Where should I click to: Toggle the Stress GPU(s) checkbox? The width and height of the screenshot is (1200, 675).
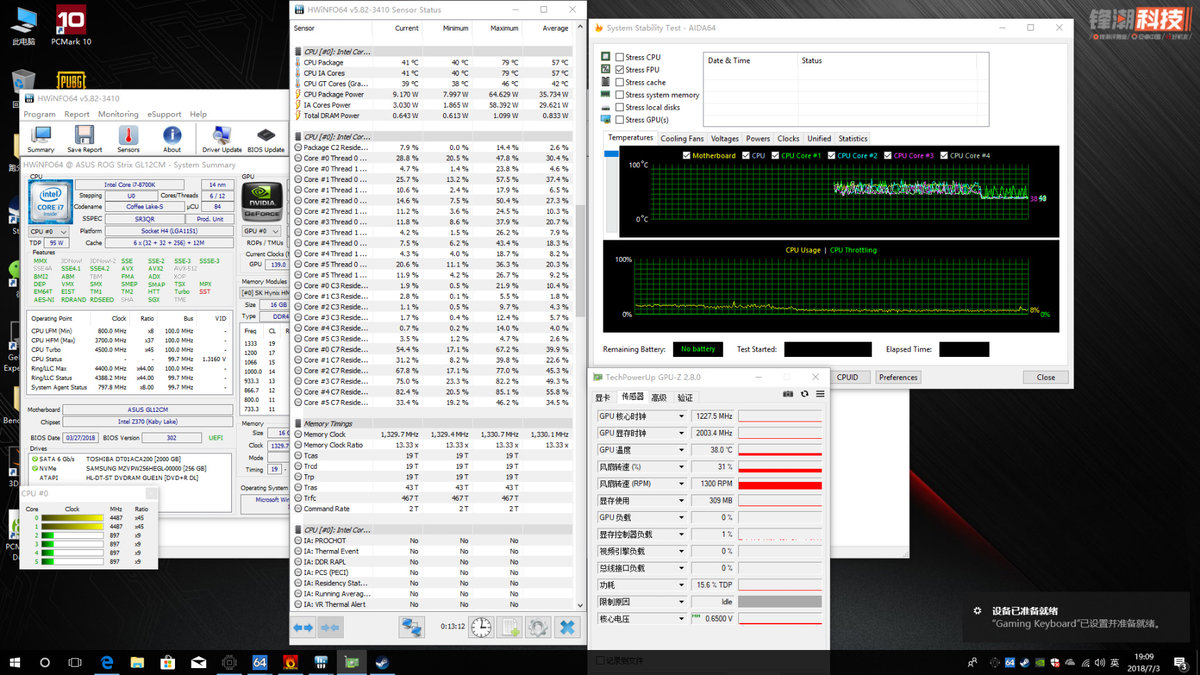(621, 120)
